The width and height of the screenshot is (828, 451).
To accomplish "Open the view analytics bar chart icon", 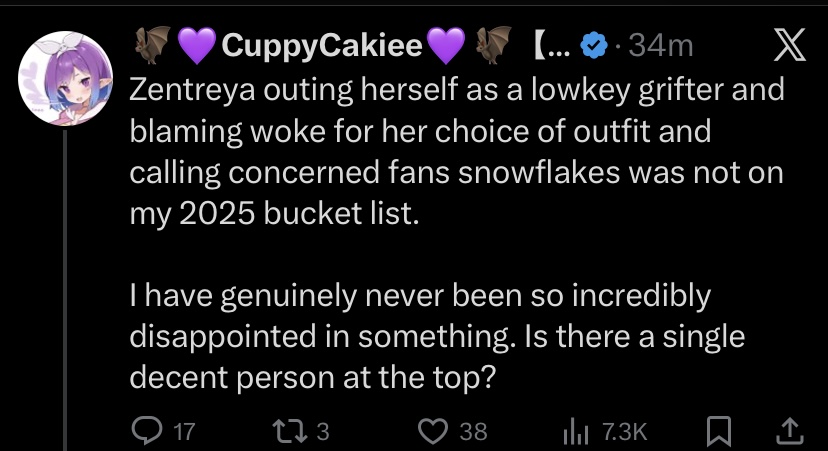I will click(576, 431).
